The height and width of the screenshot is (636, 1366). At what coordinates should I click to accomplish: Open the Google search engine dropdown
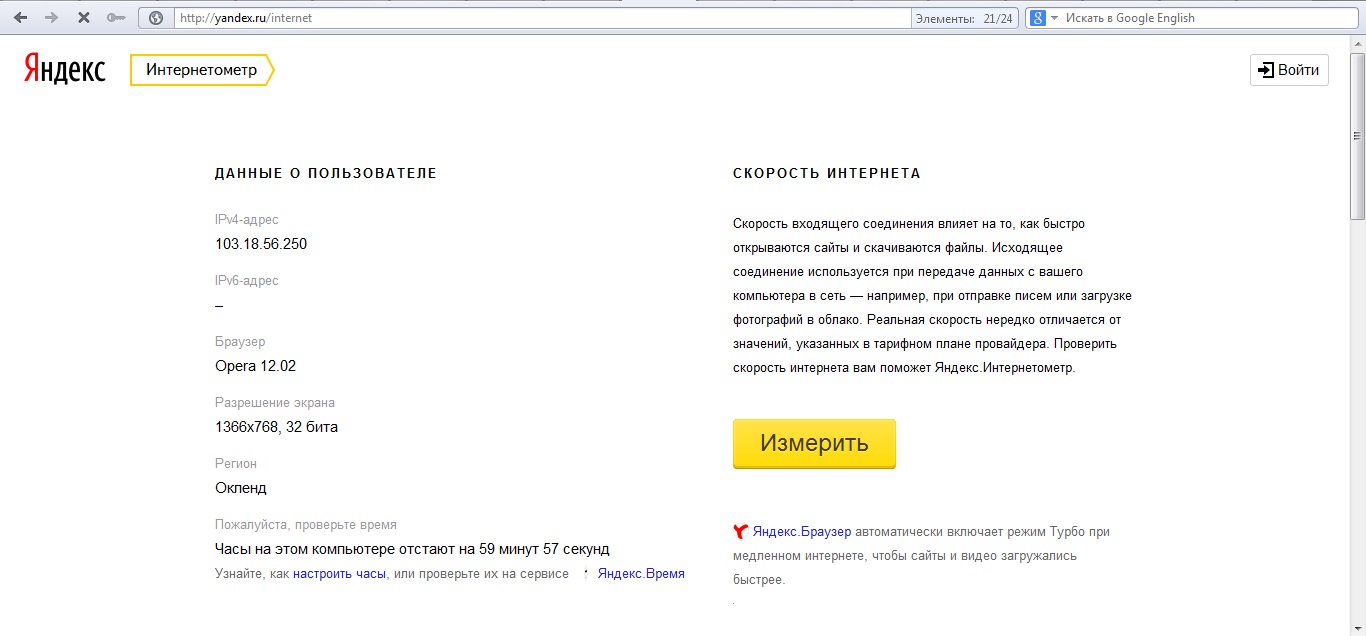(x=1044, y=18)
